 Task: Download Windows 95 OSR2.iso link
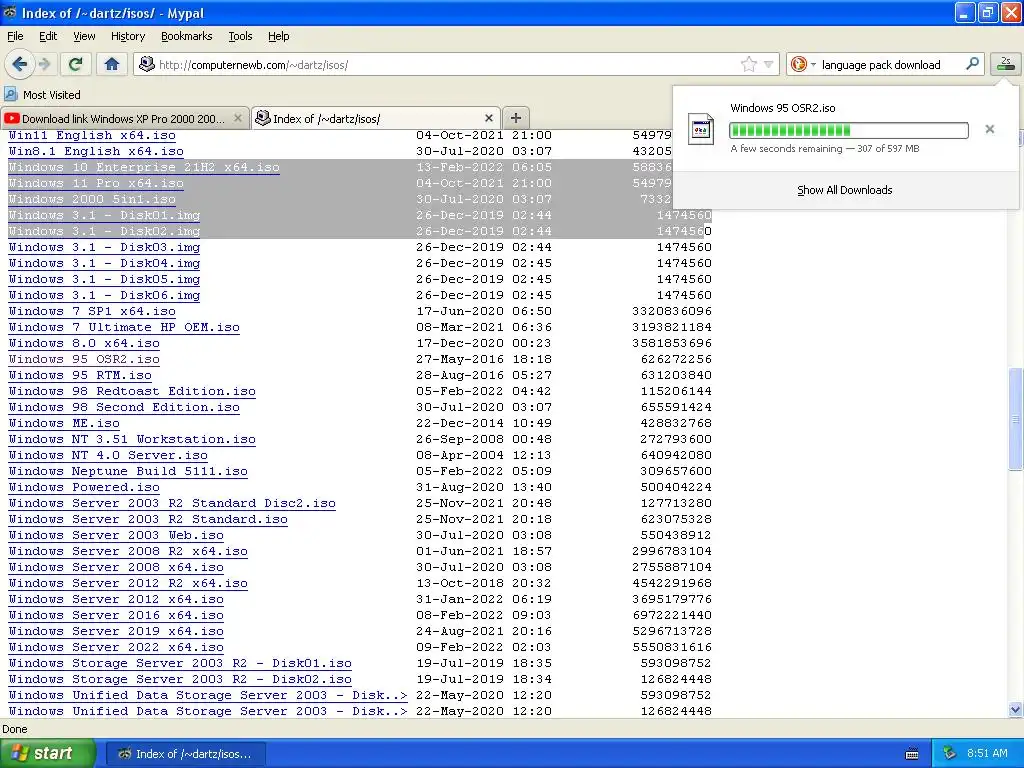[84, 360]
